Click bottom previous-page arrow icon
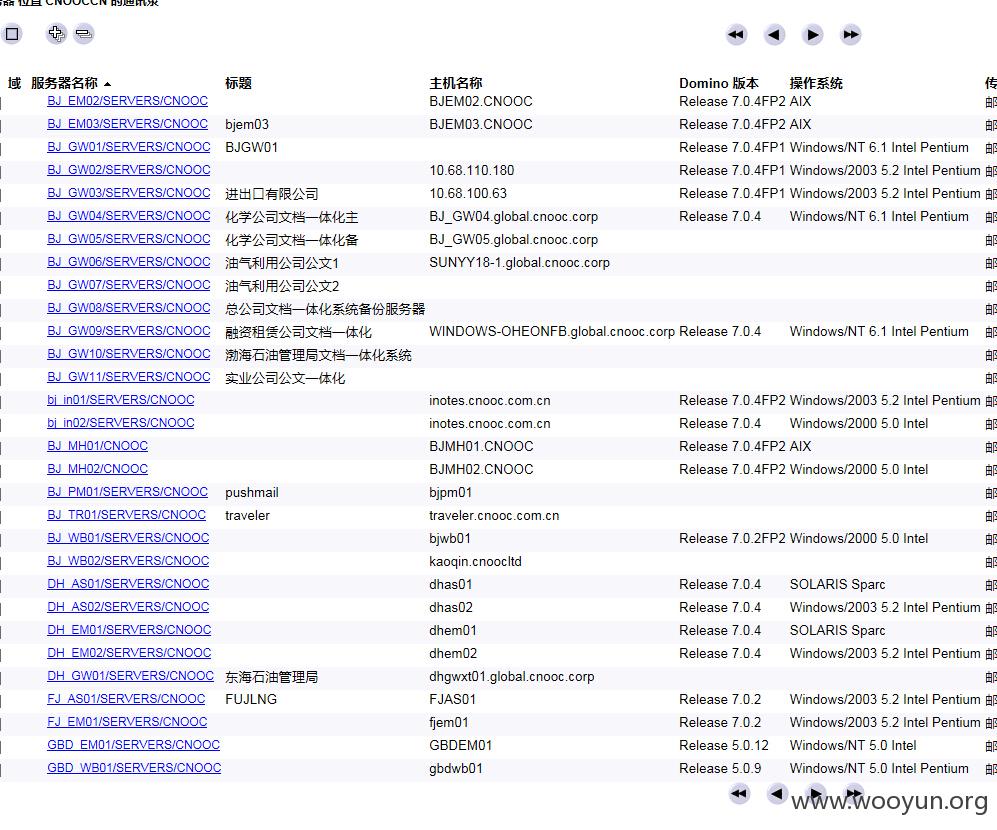This screenshot has height=830, width=997. (x=776, y=793)
